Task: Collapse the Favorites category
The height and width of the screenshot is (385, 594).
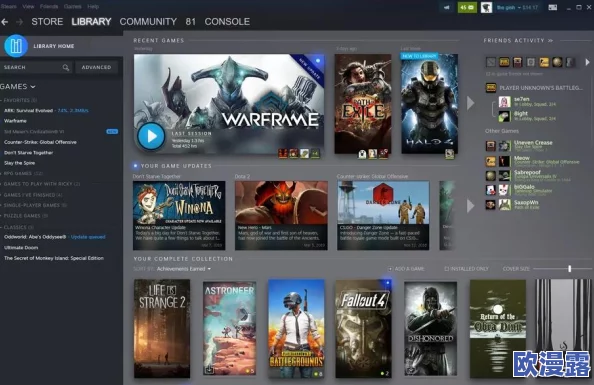Action: click(x=19, y=100)
